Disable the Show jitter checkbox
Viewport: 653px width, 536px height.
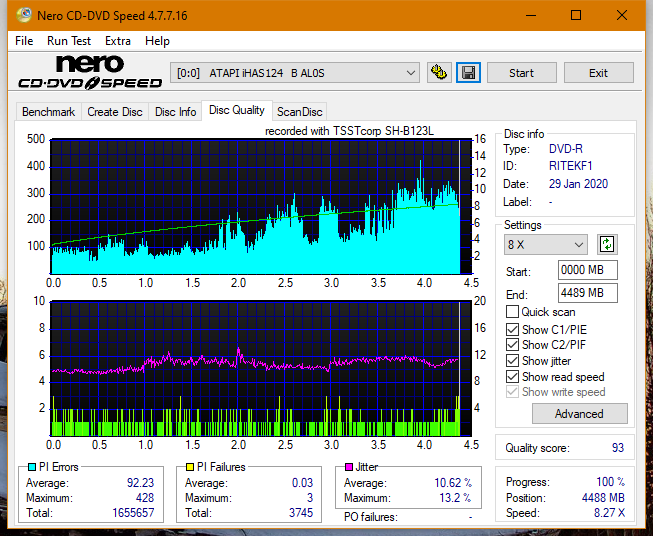coord(512,361)
